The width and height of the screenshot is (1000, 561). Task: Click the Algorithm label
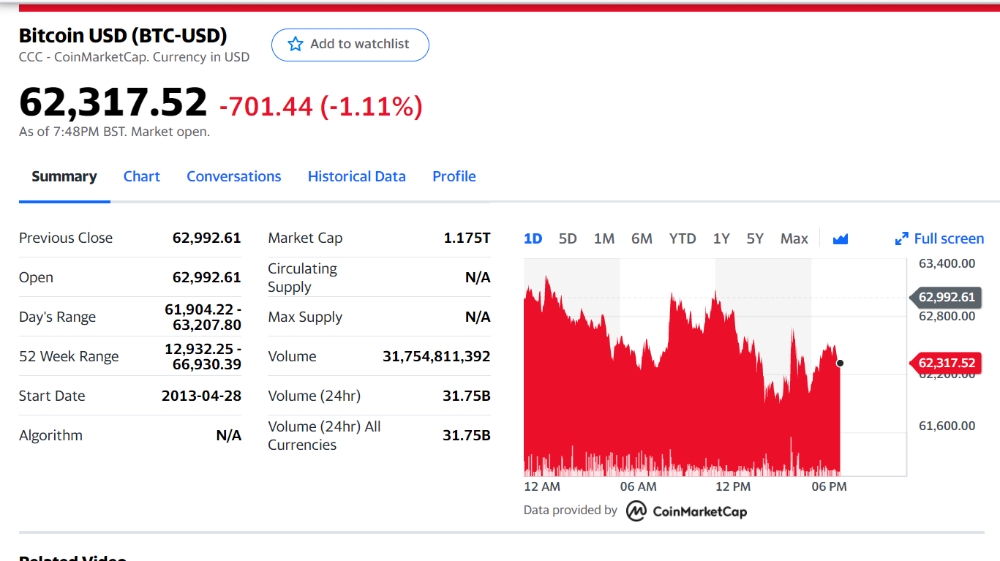coord(50,435)
